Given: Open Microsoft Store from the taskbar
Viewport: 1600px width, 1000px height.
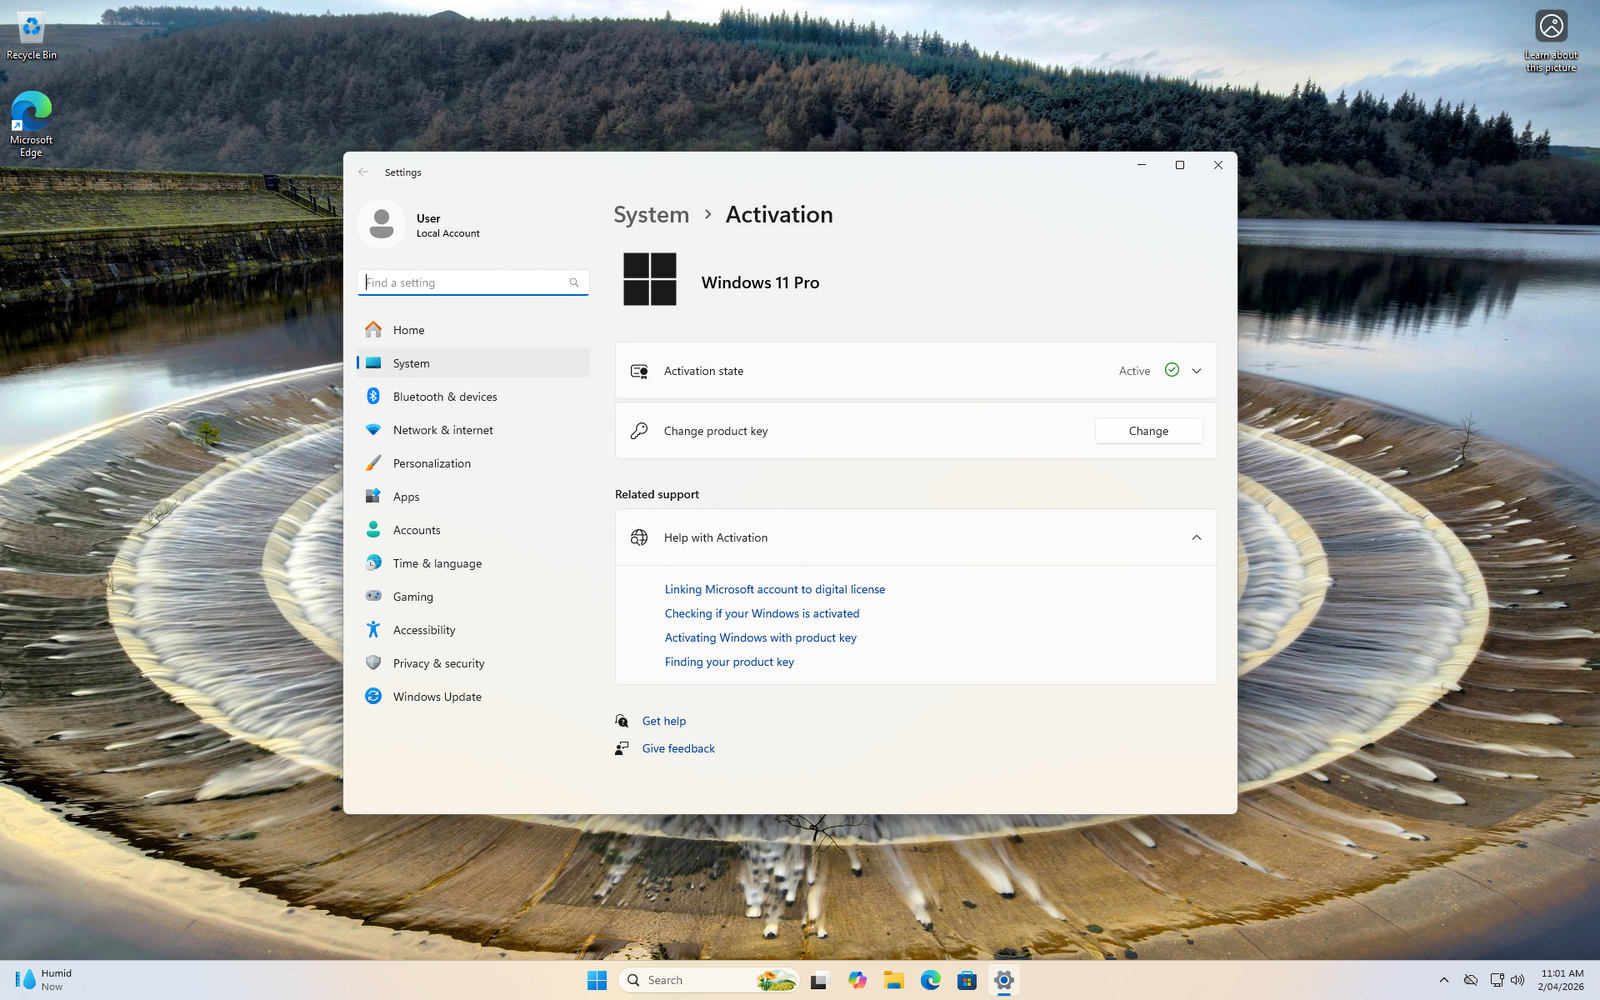Looking at the screenshot, I should tap(967, 980).
